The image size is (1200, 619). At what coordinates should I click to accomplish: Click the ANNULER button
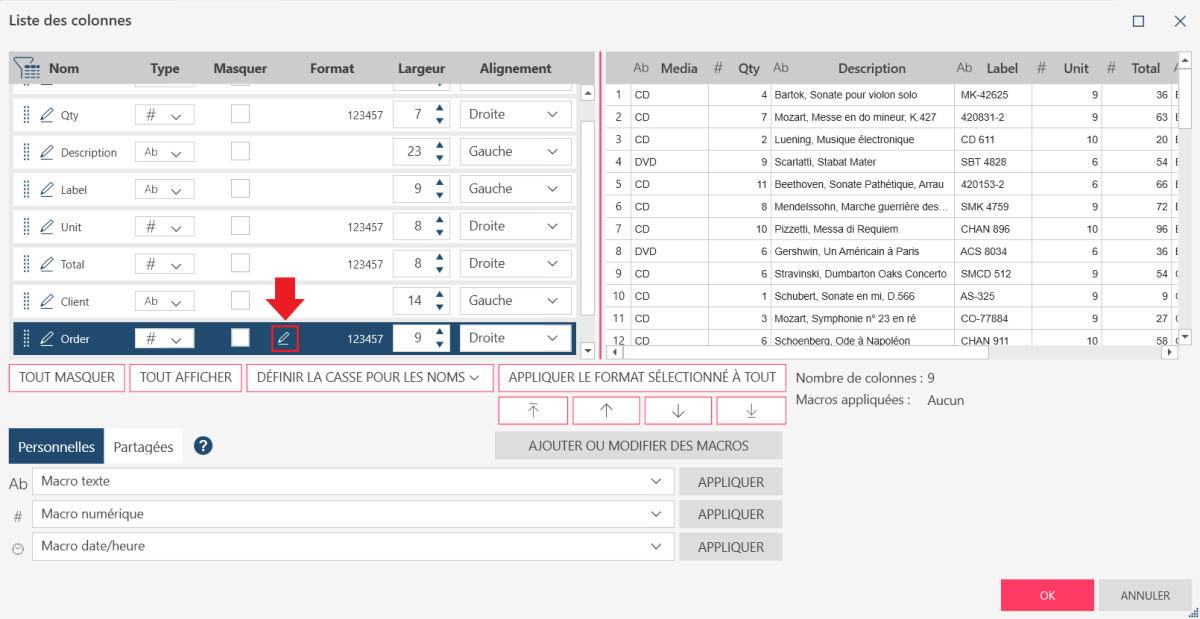(1145, 595)
